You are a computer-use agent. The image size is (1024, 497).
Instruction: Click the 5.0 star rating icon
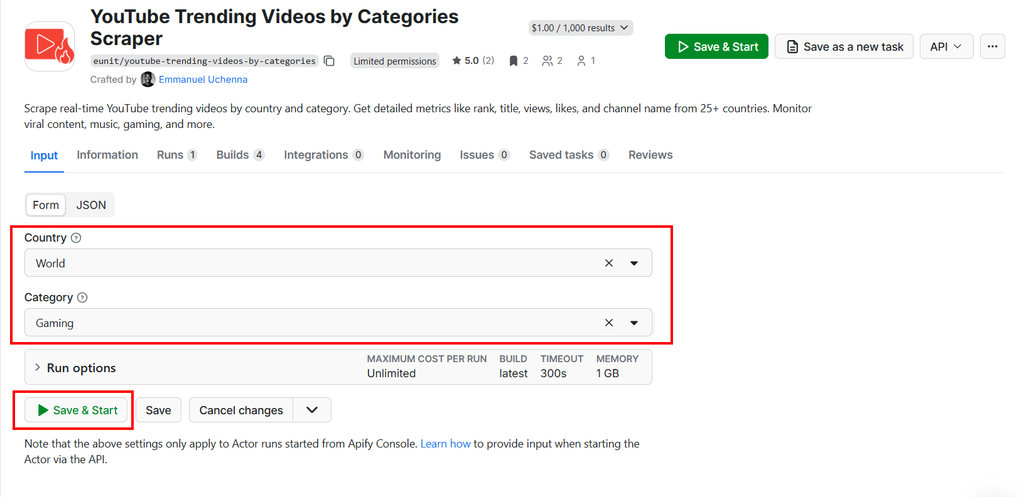[x=456, y=61]
